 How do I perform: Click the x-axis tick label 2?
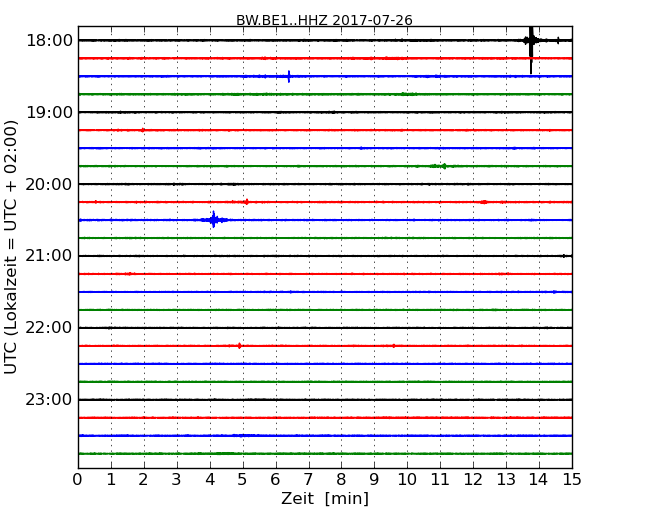143,479
